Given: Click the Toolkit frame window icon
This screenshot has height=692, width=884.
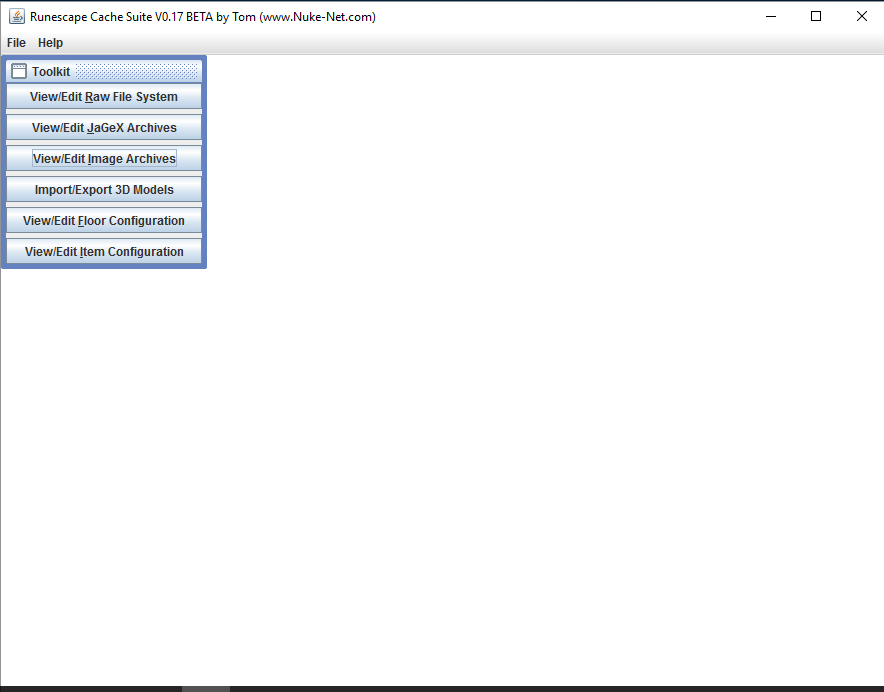Looking at the screenshot, I should click(x=19, y=71).
